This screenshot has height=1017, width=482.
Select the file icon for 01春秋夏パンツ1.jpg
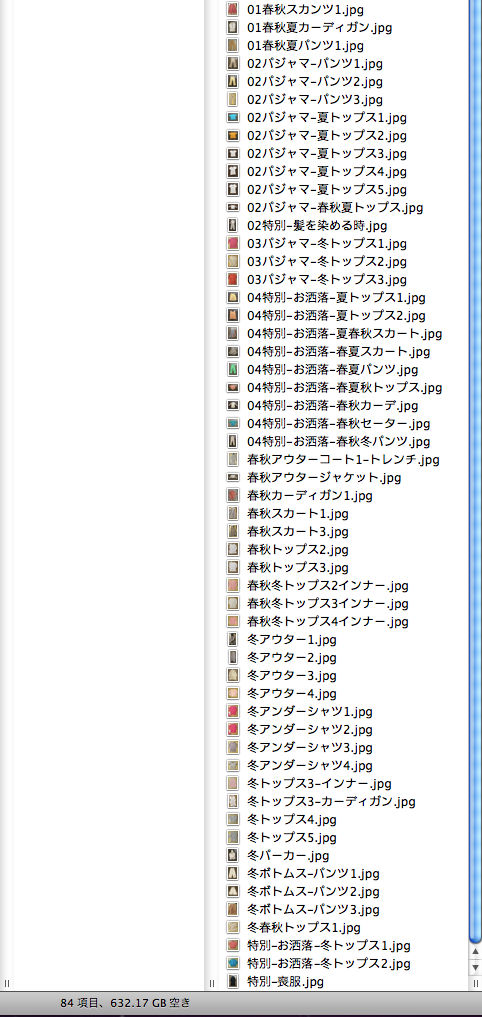233,45
